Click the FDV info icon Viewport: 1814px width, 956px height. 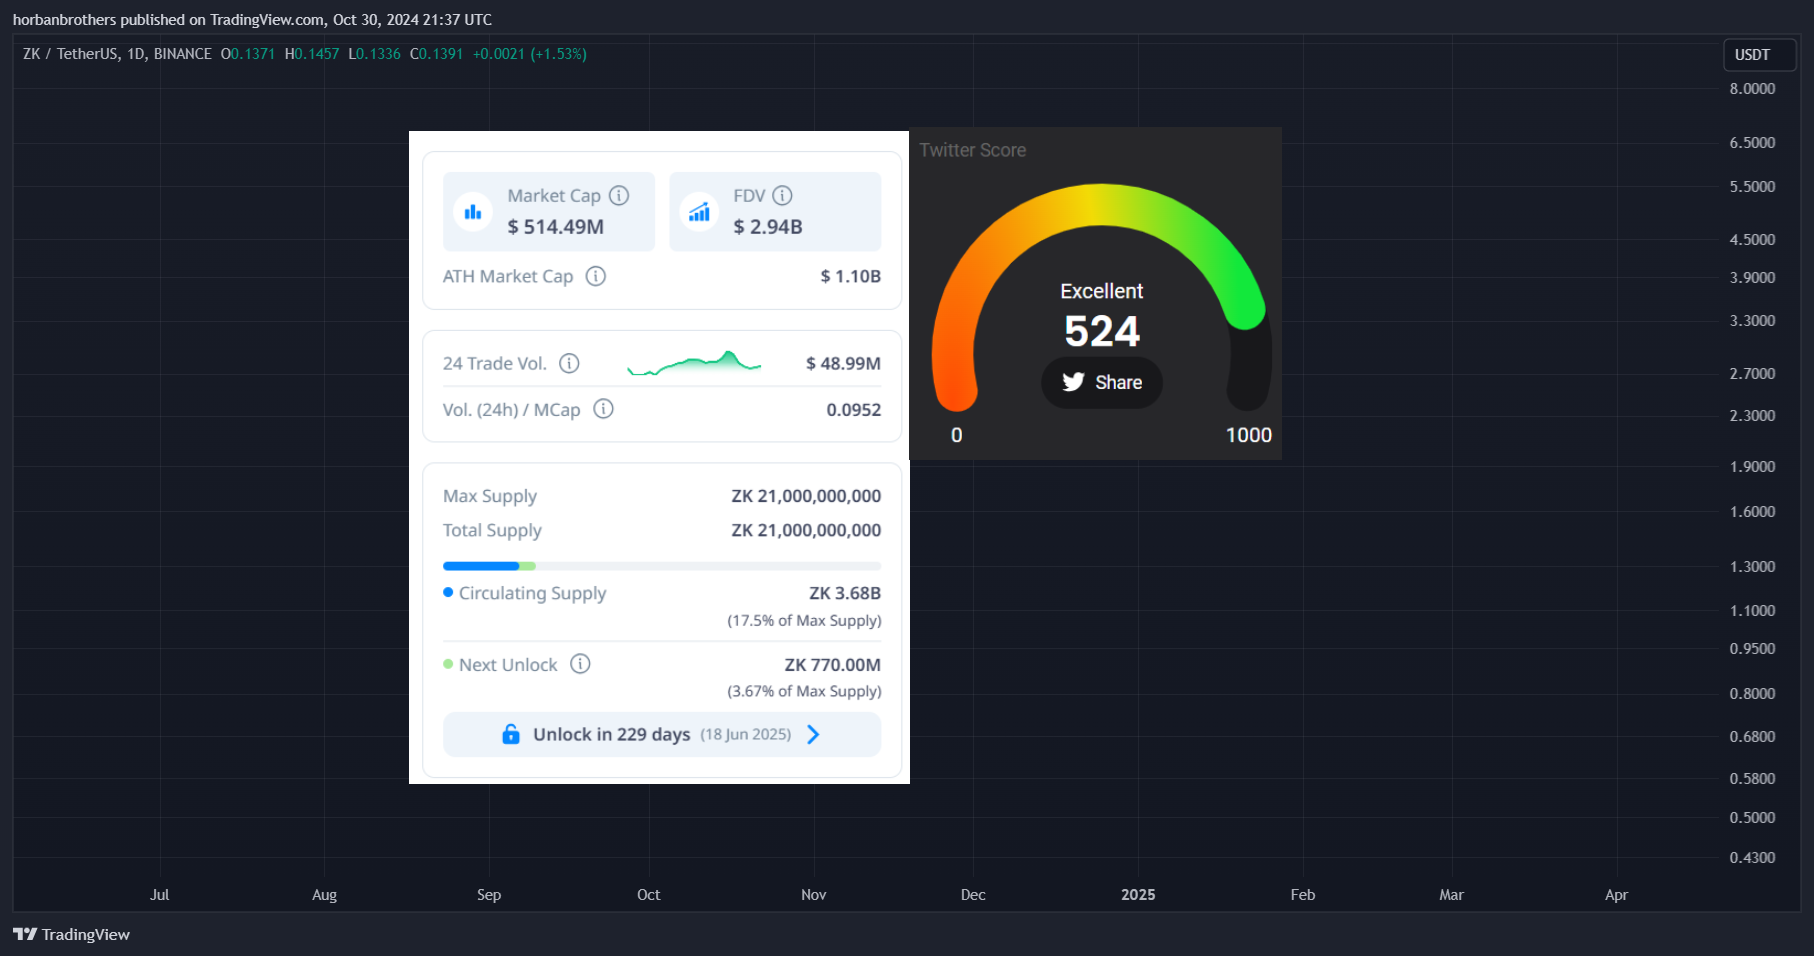[782, 195]
